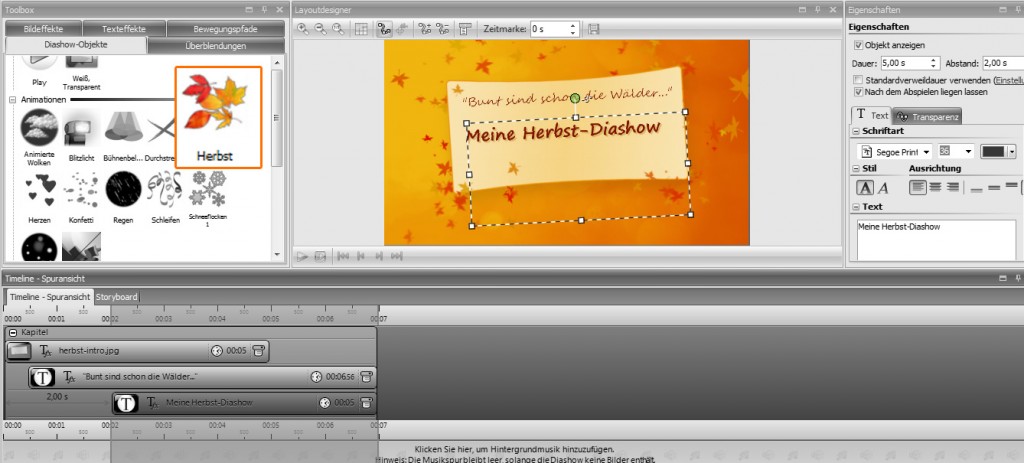Click the Transparenz tab button
The width and height of the screenshot is (1024, 463).
point(927,116)
